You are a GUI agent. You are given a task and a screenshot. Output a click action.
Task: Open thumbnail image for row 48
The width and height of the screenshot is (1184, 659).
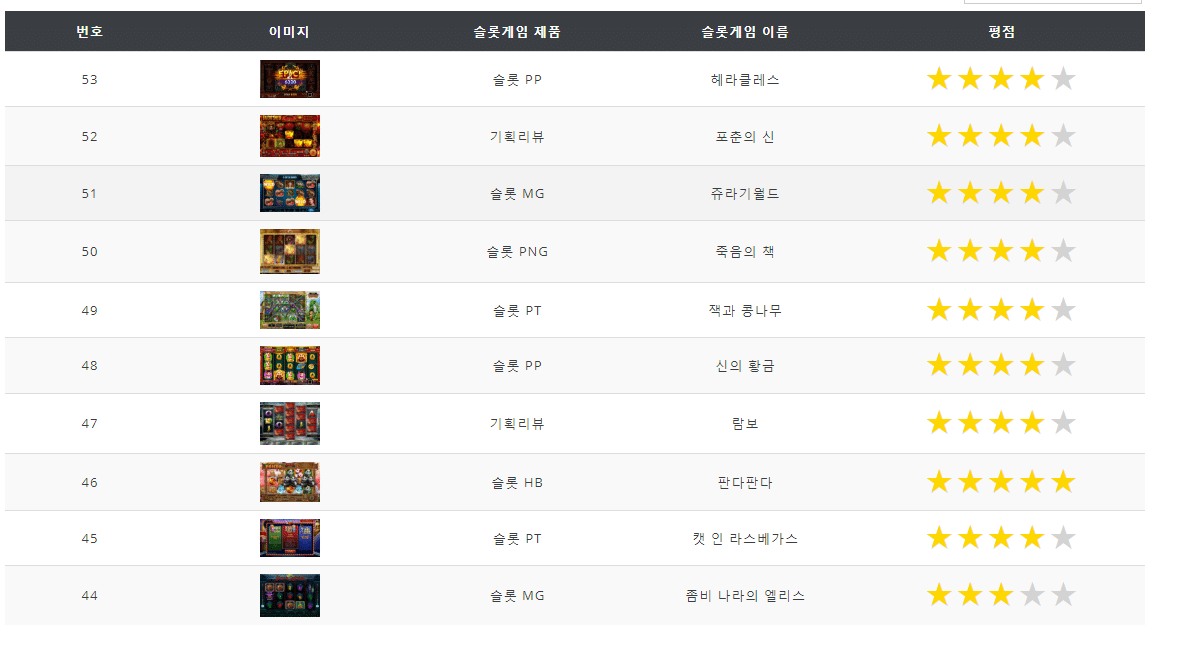[290, 365]
